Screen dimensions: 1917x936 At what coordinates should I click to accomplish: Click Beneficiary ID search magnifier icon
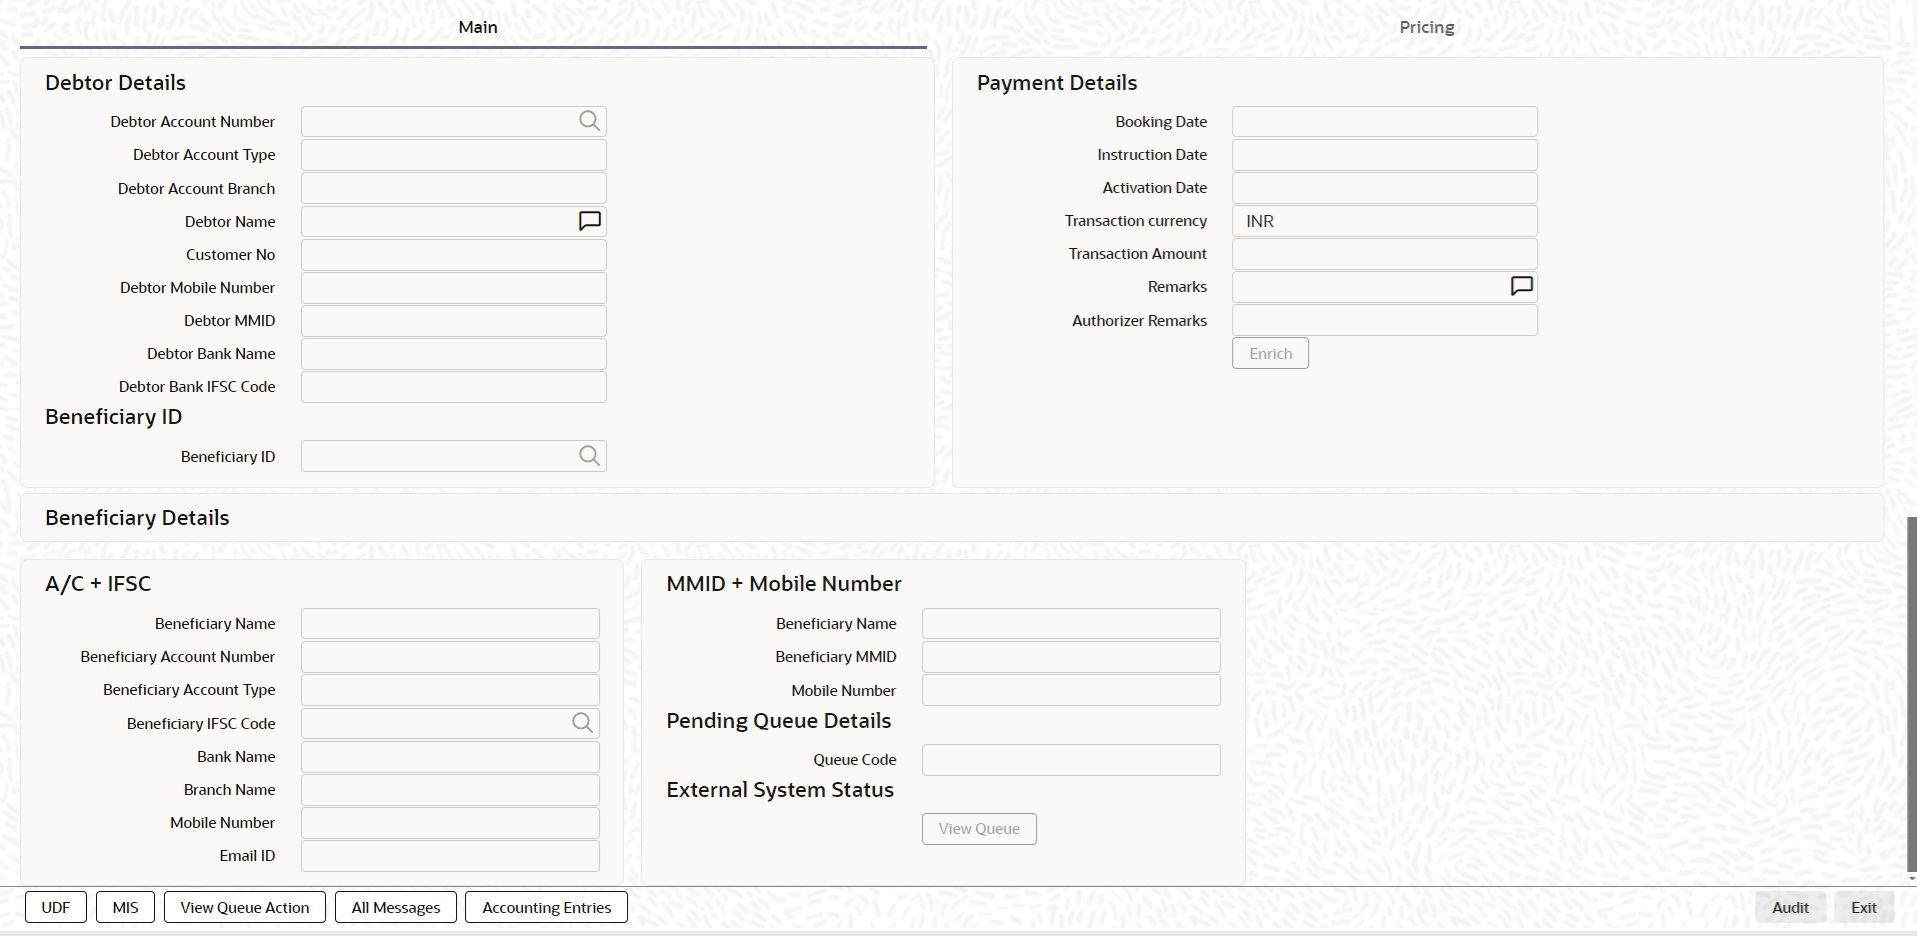tap(590, 456)
